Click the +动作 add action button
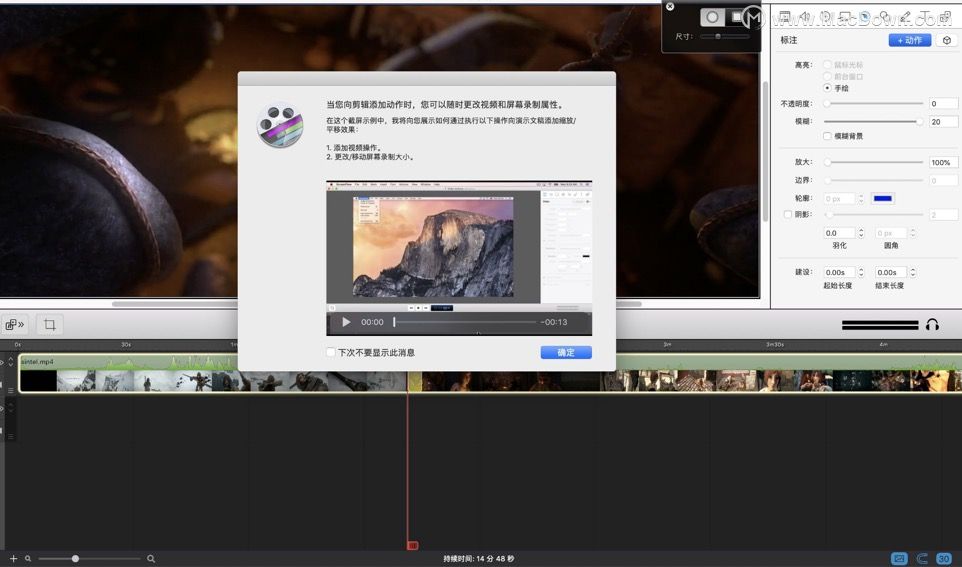The width and height of the screenshot is (962, 567). click(910, 40)
